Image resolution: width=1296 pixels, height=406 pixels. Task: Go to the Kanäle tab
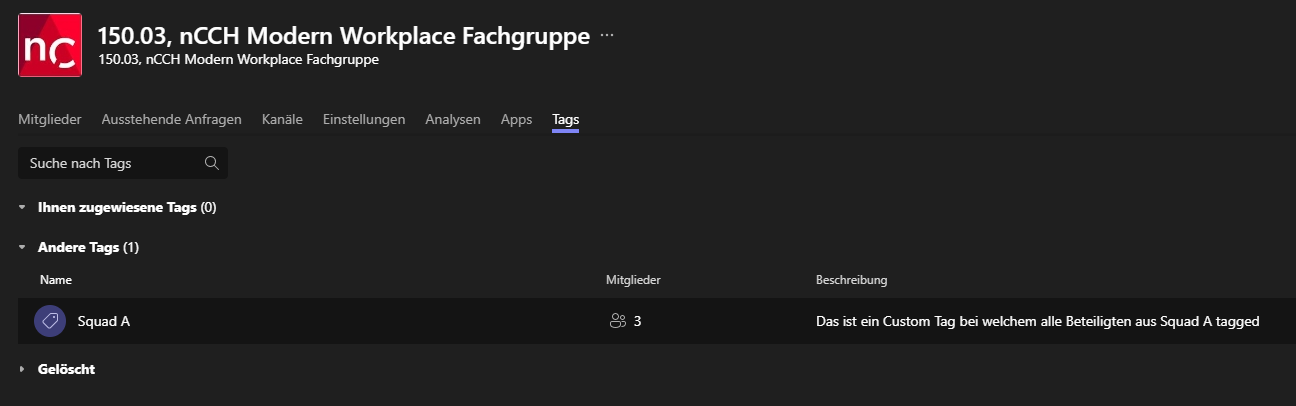[282, 120]
